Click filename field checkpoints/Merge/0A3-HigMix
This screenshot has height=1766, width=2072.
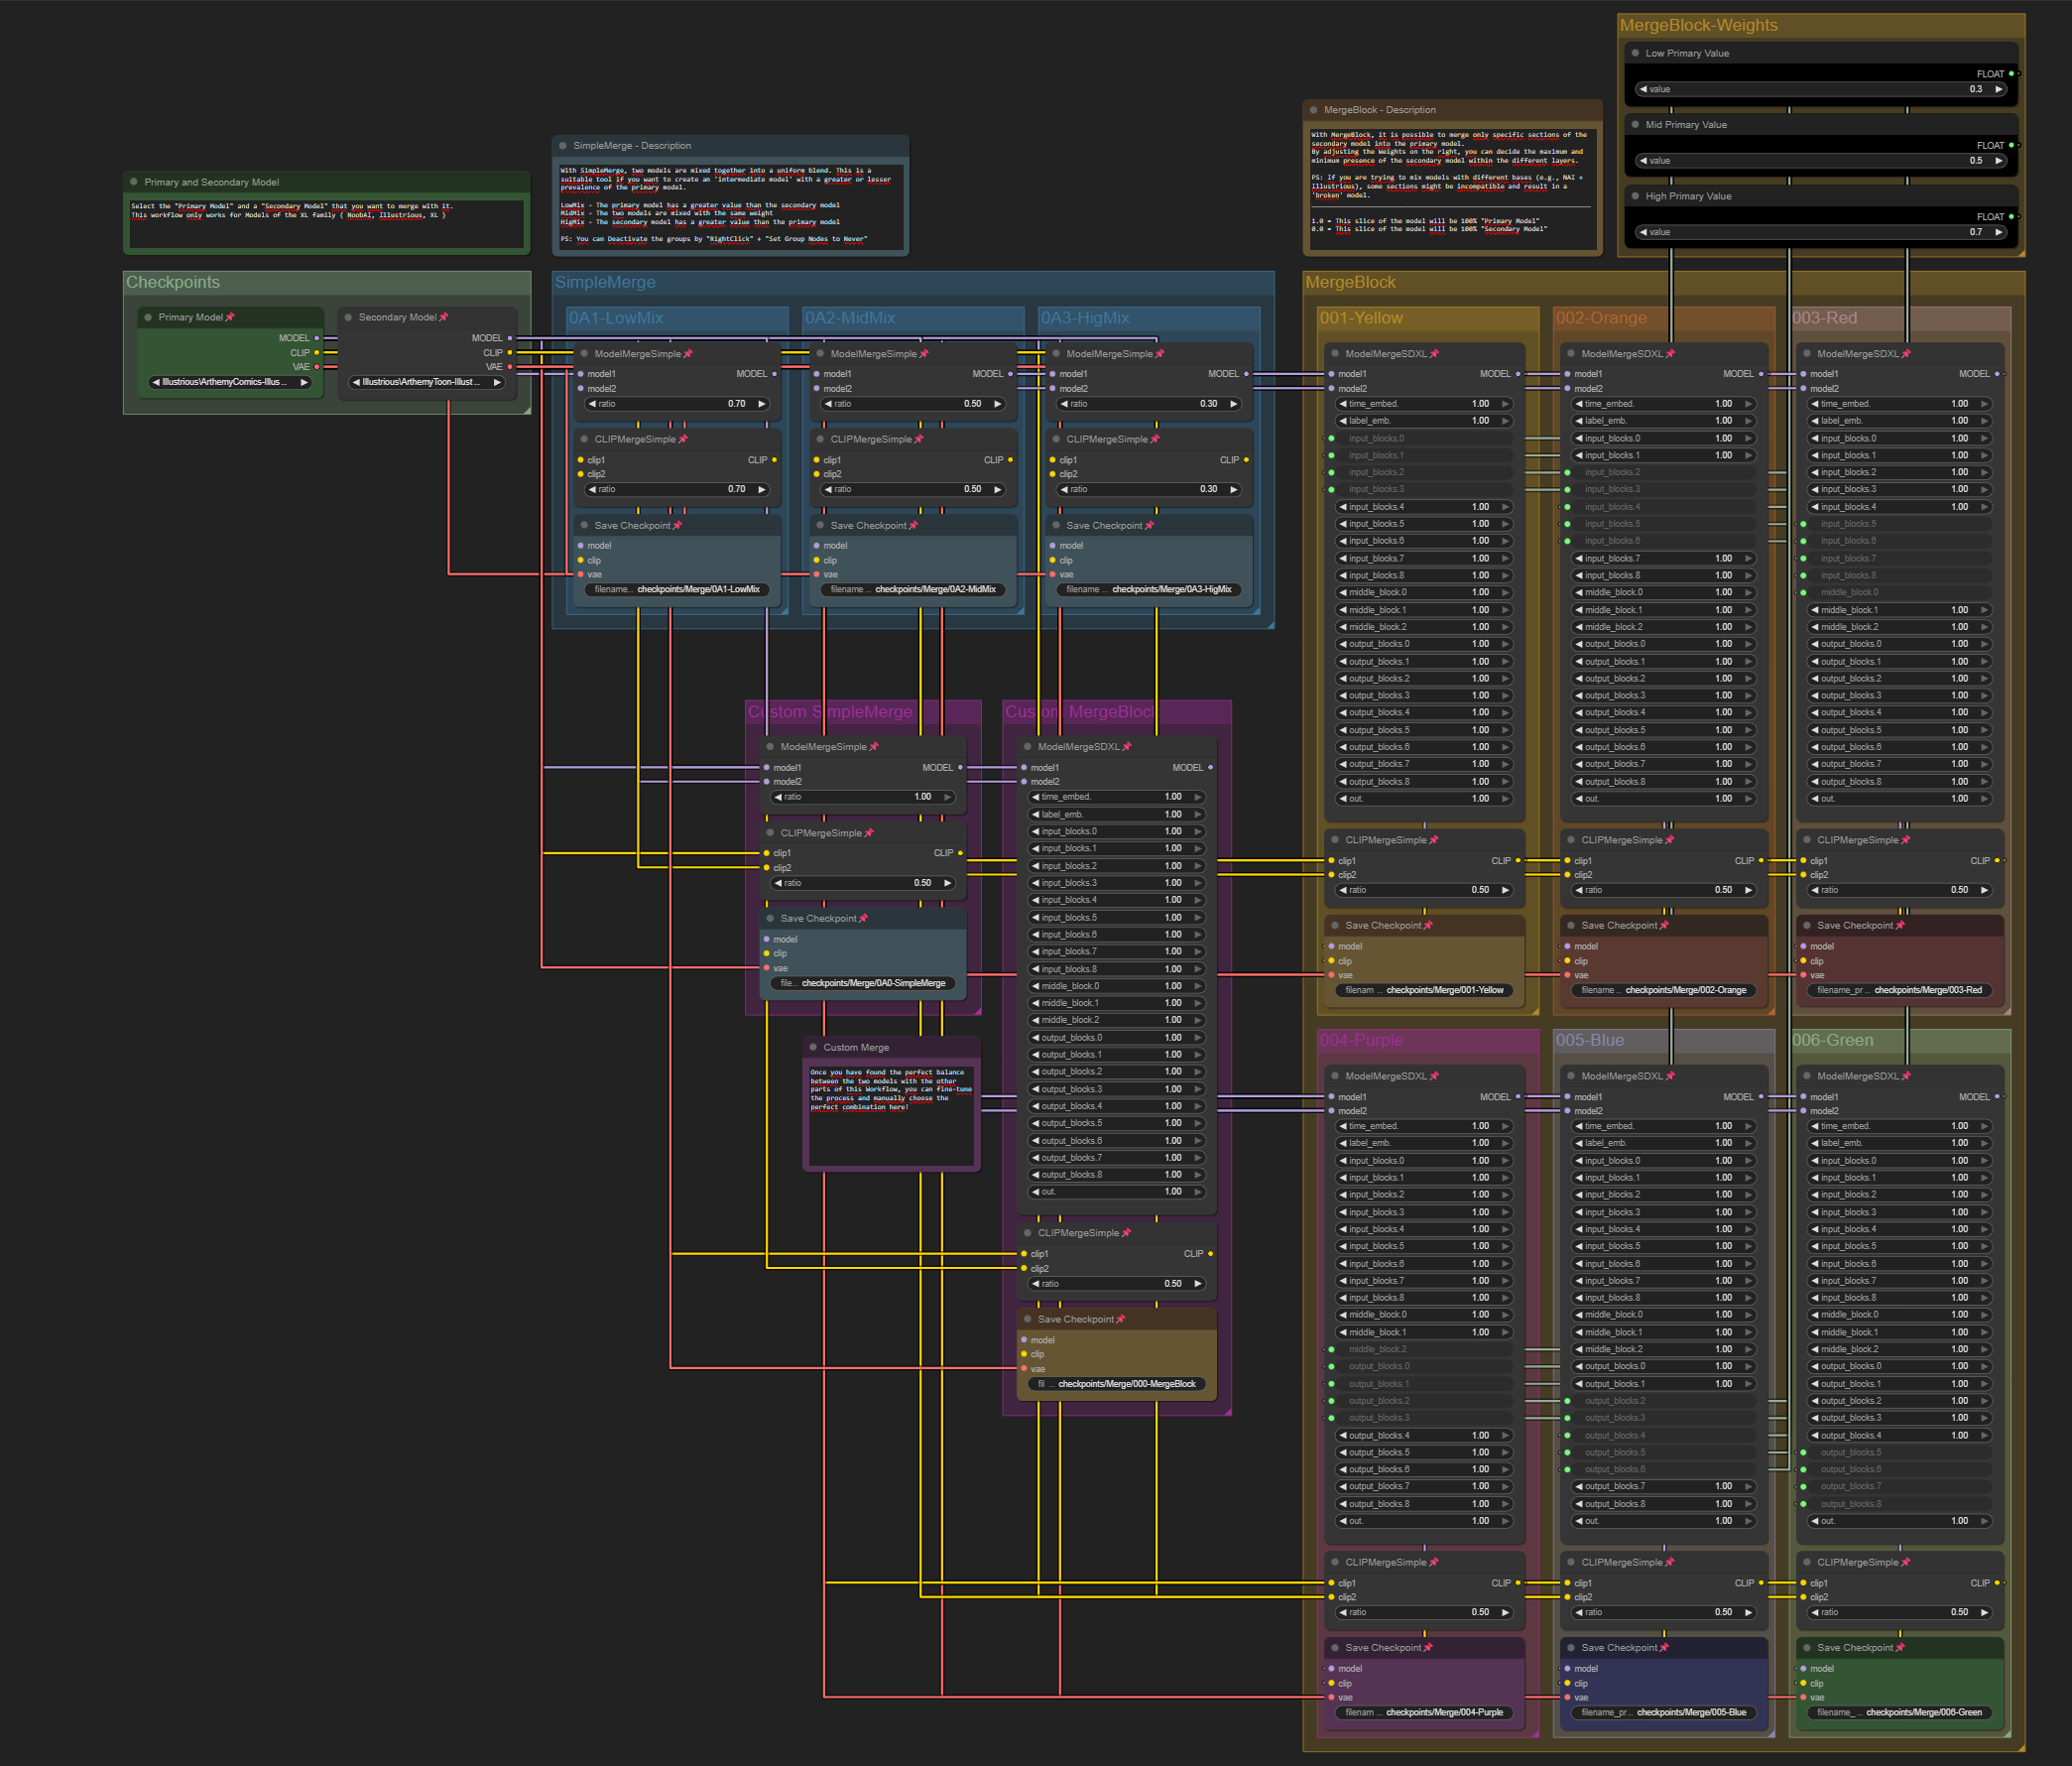pyautogui.click(x=1148, y=590)
